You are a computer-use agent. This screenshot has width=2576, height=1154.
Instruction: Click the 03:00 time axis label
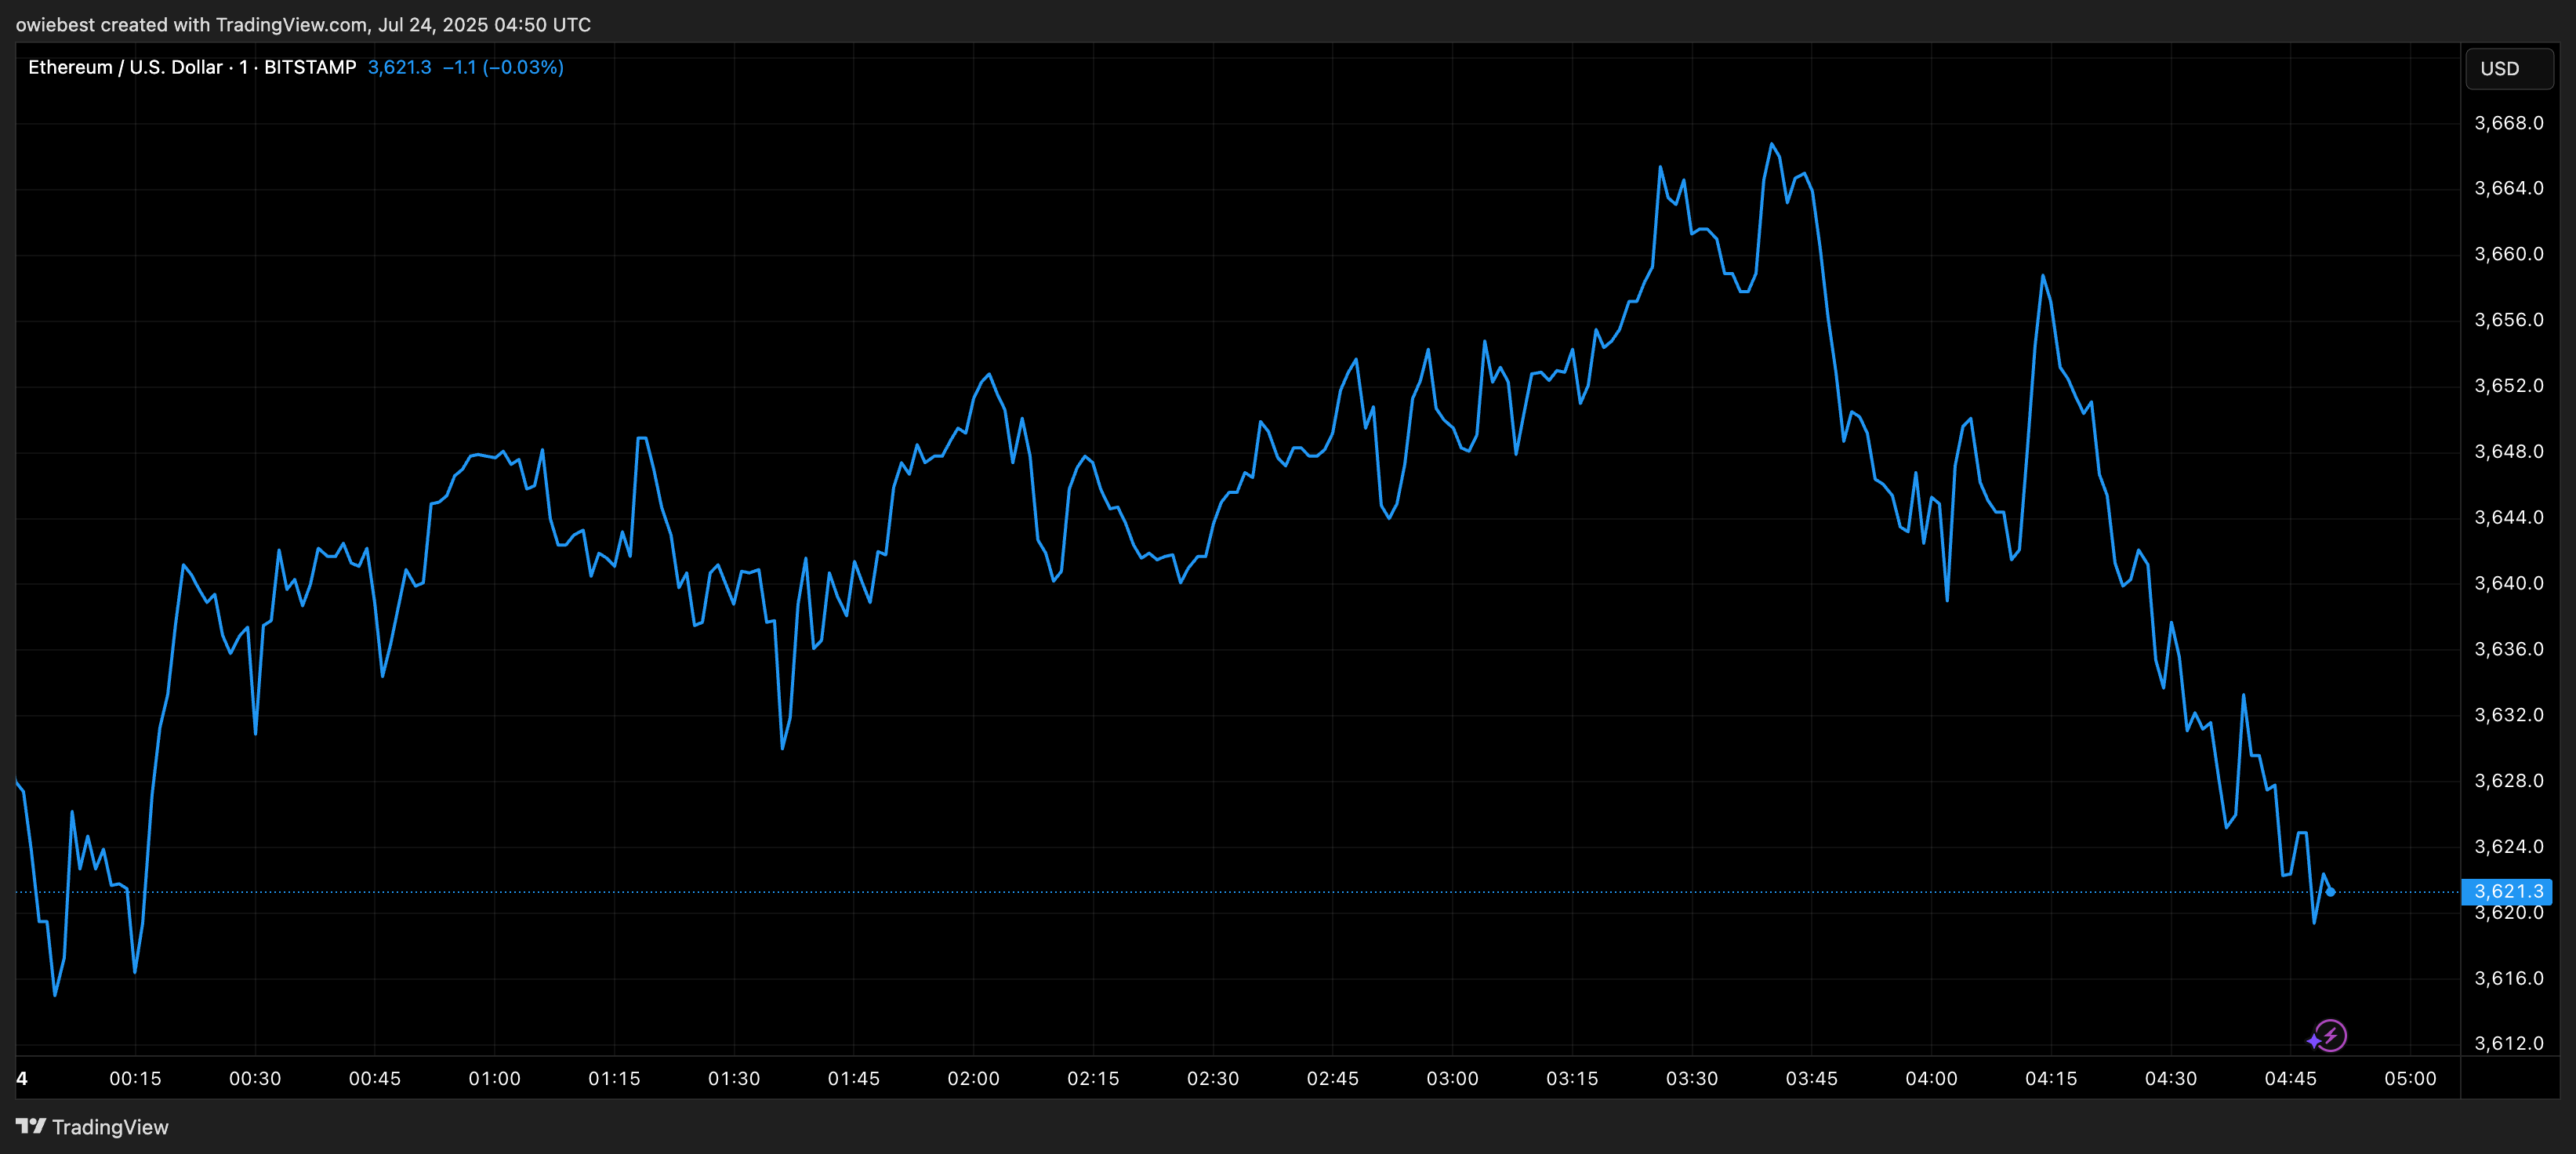pyautogui.click(x=1452, y=1079)
